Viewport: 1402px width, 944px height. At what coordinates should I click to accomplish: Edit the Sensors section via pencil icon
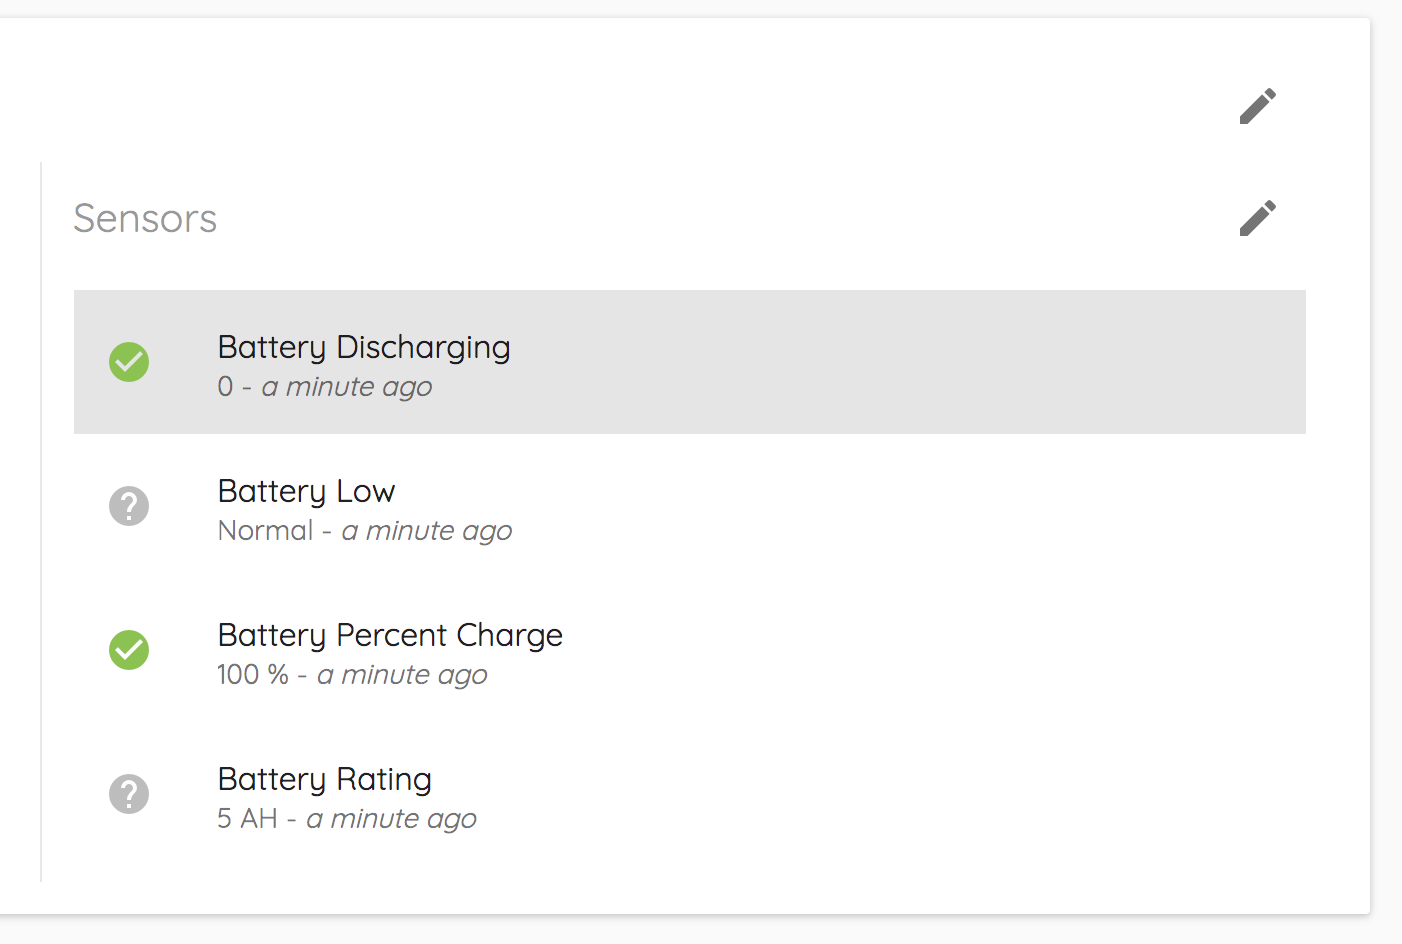click(x=1257, y=218)
